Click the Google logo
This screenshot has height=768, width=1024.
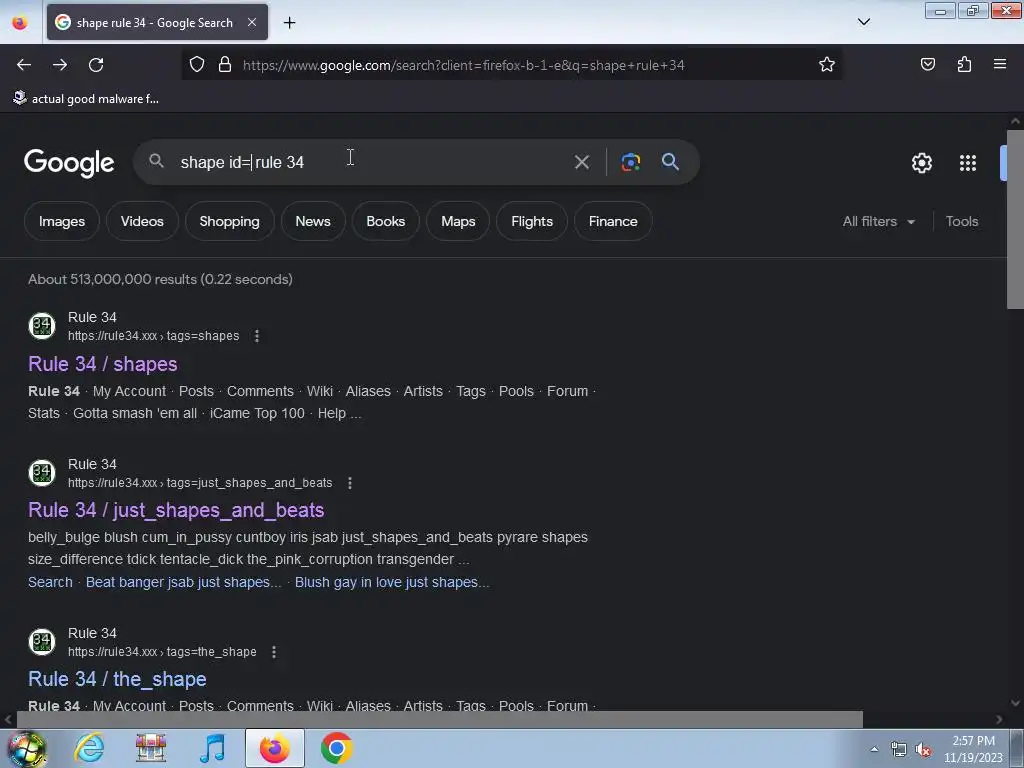[69, 163]
